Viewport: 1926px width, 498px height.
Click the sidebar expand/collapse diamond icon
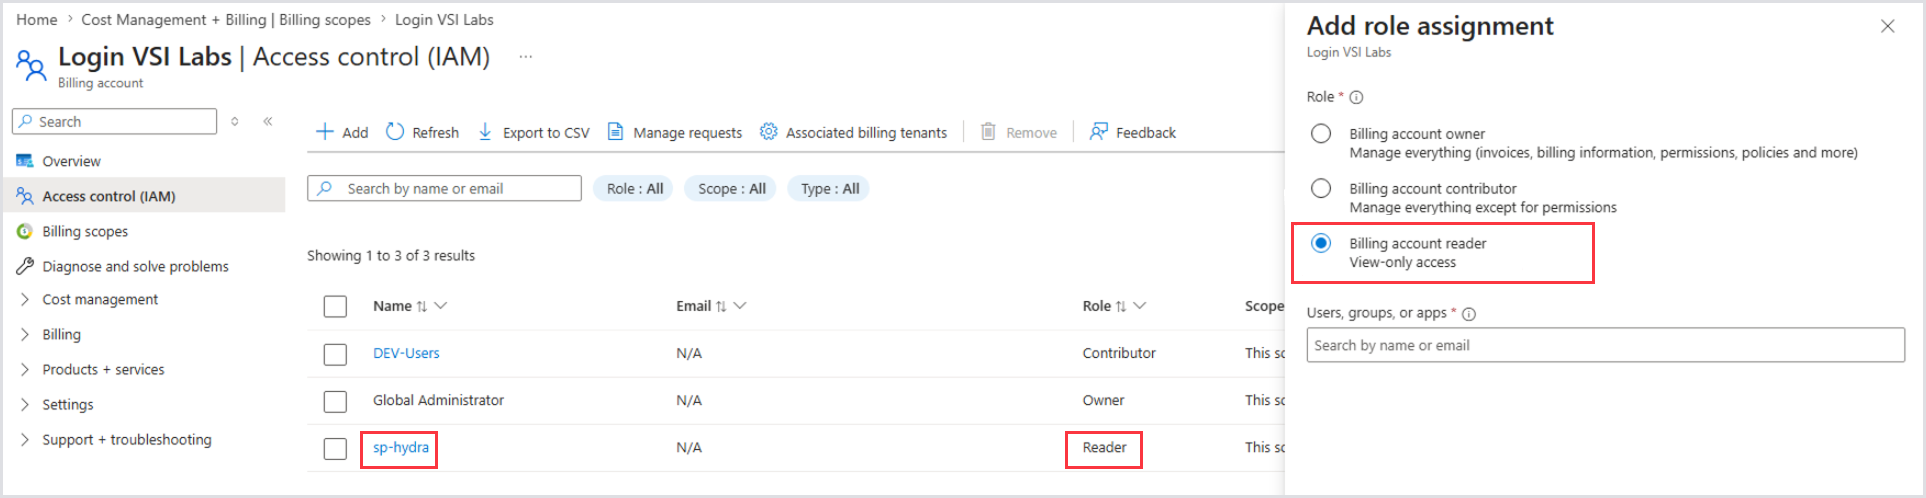235,121
